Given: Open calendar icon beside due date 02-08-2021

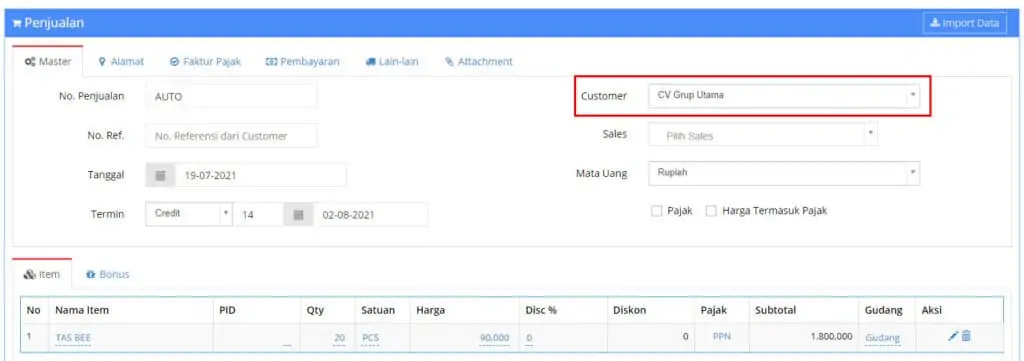Looking at the screenshot, I should tap(299, 214).
